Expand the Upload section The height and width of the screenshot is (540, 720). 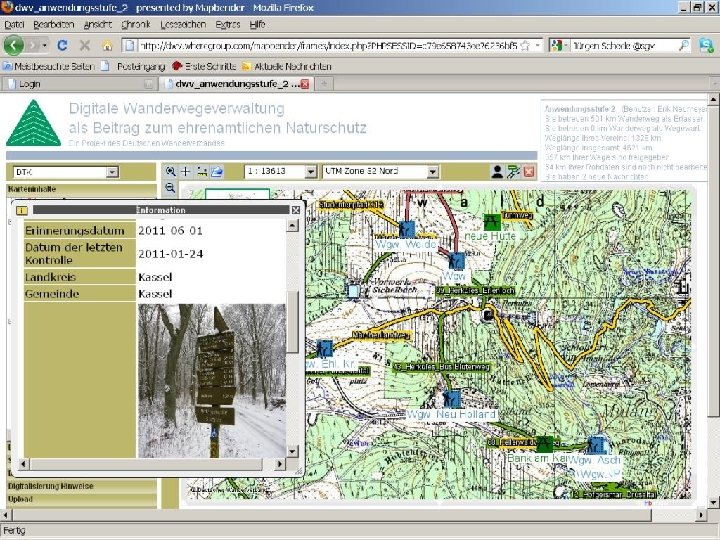(x=81, y=499)
